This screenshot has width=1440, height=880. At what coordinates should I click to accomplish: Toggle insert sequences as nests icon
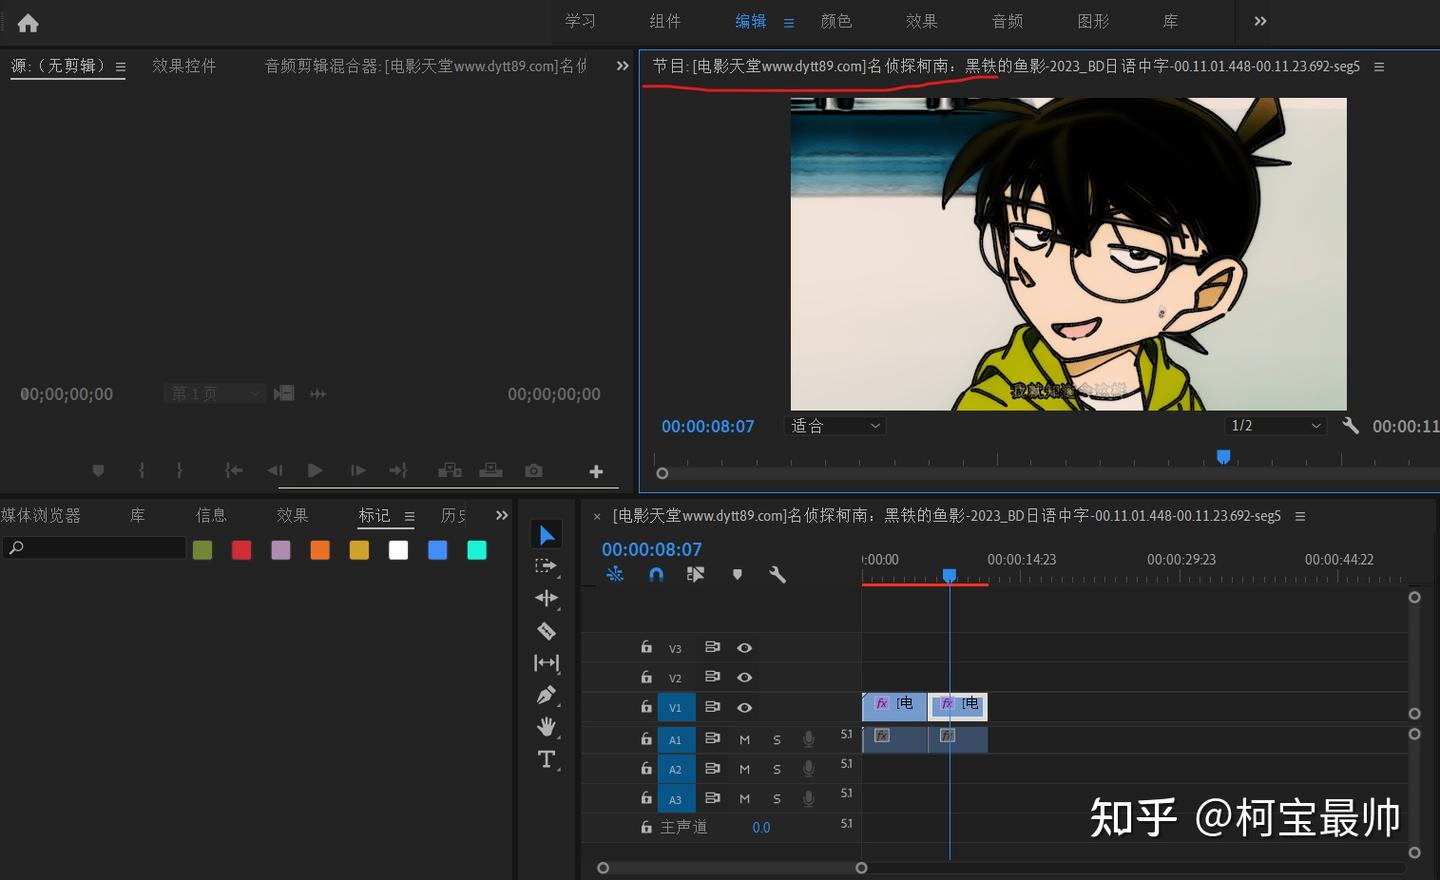click(615, 574)
